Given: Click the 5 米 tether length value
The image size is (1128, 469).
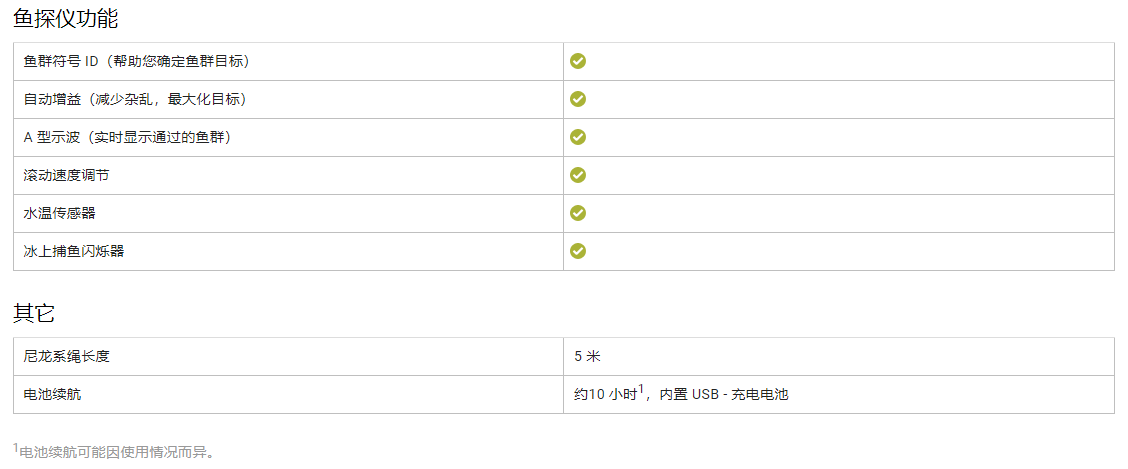Looking at the screenshot, I should 587,356.
